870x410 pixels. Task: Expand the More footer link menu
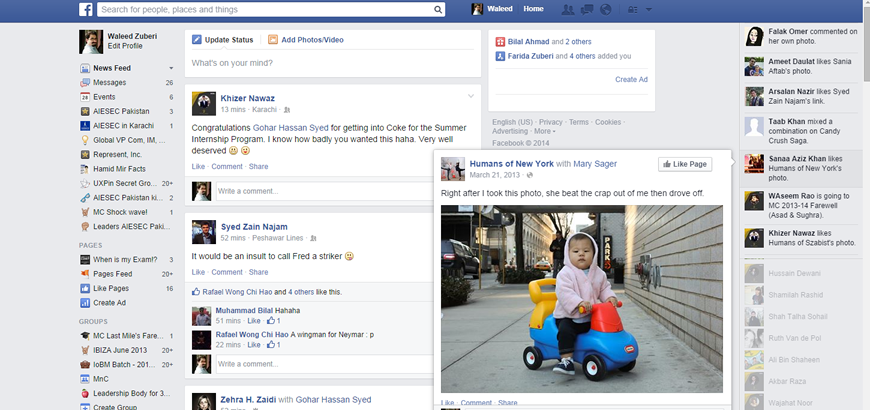543,131
